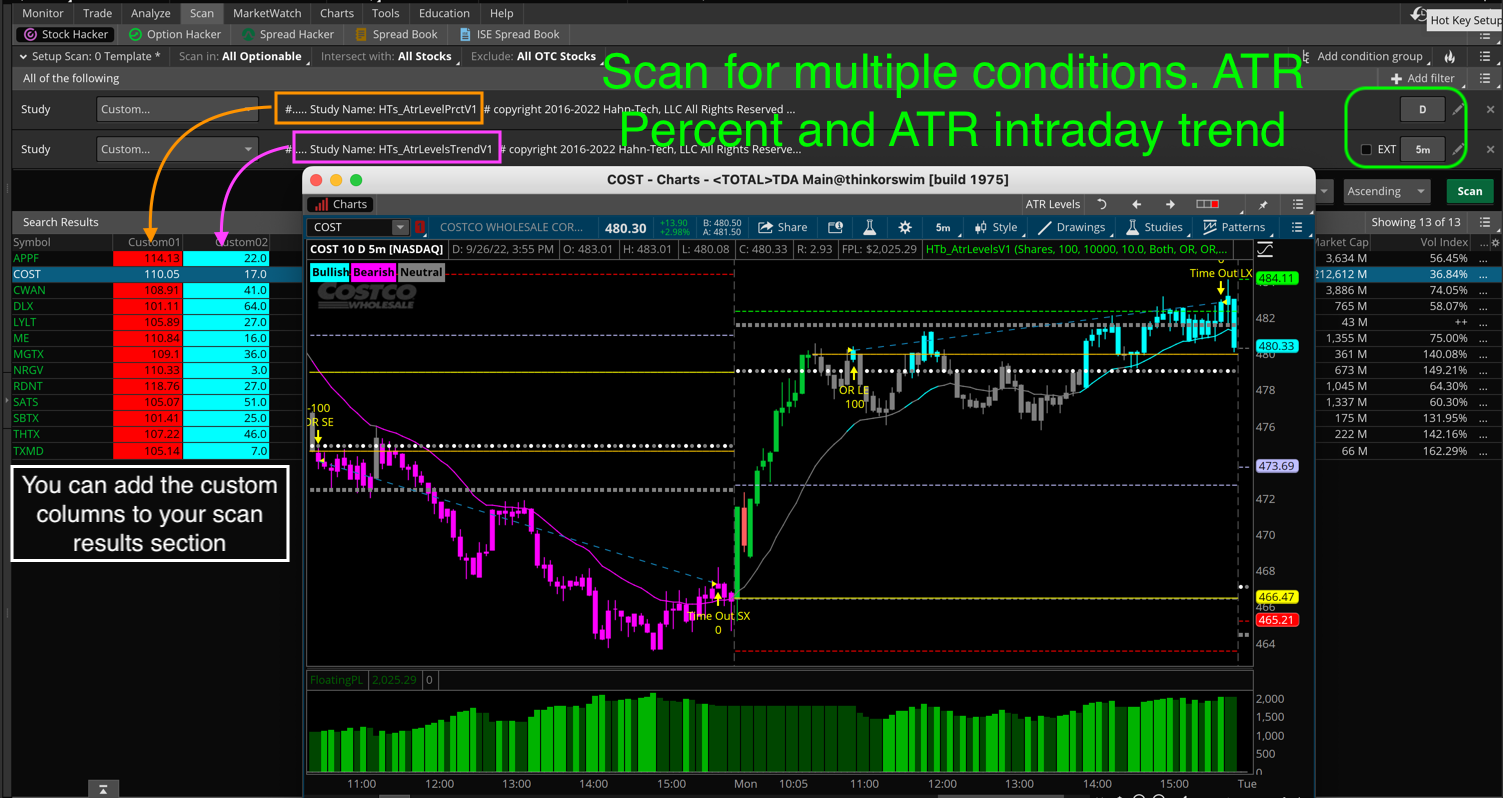1503x798 pixels.
Task: Click the Add filter button
Action: [1423, 78]
